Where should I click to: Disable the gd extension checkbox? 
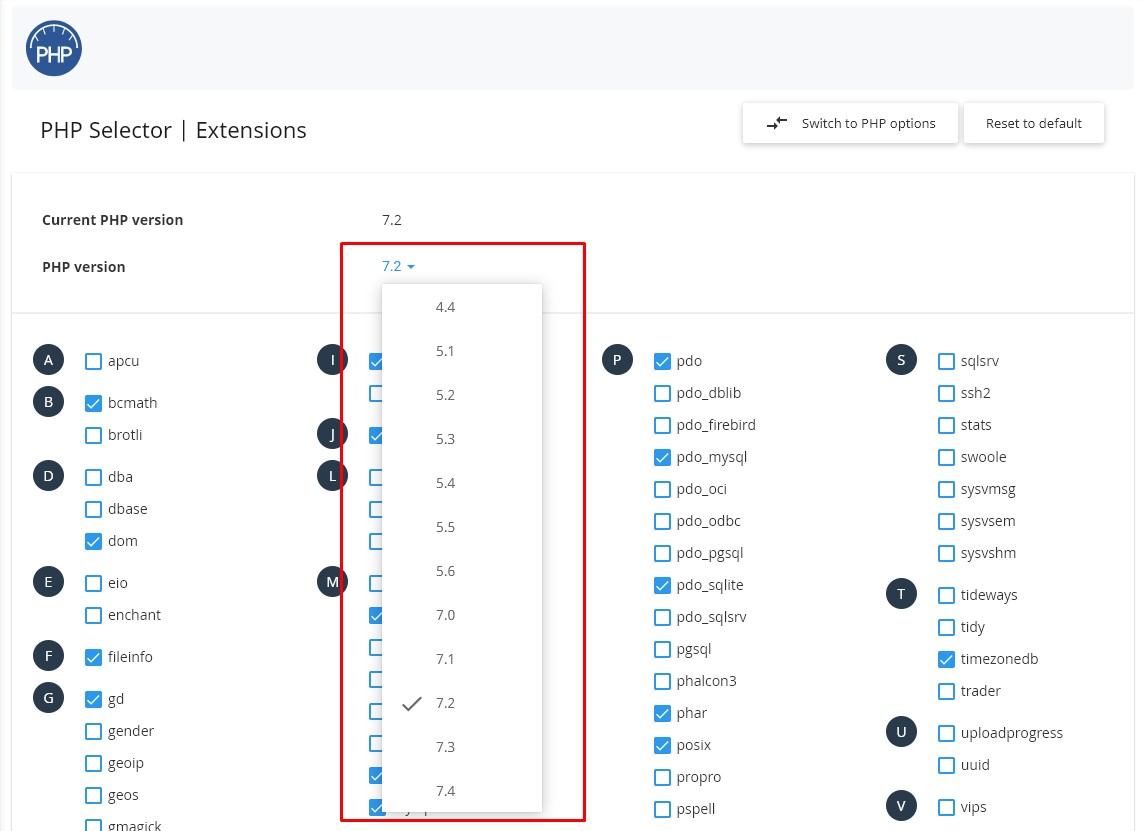pyautogui.click(x=93, y=699)
